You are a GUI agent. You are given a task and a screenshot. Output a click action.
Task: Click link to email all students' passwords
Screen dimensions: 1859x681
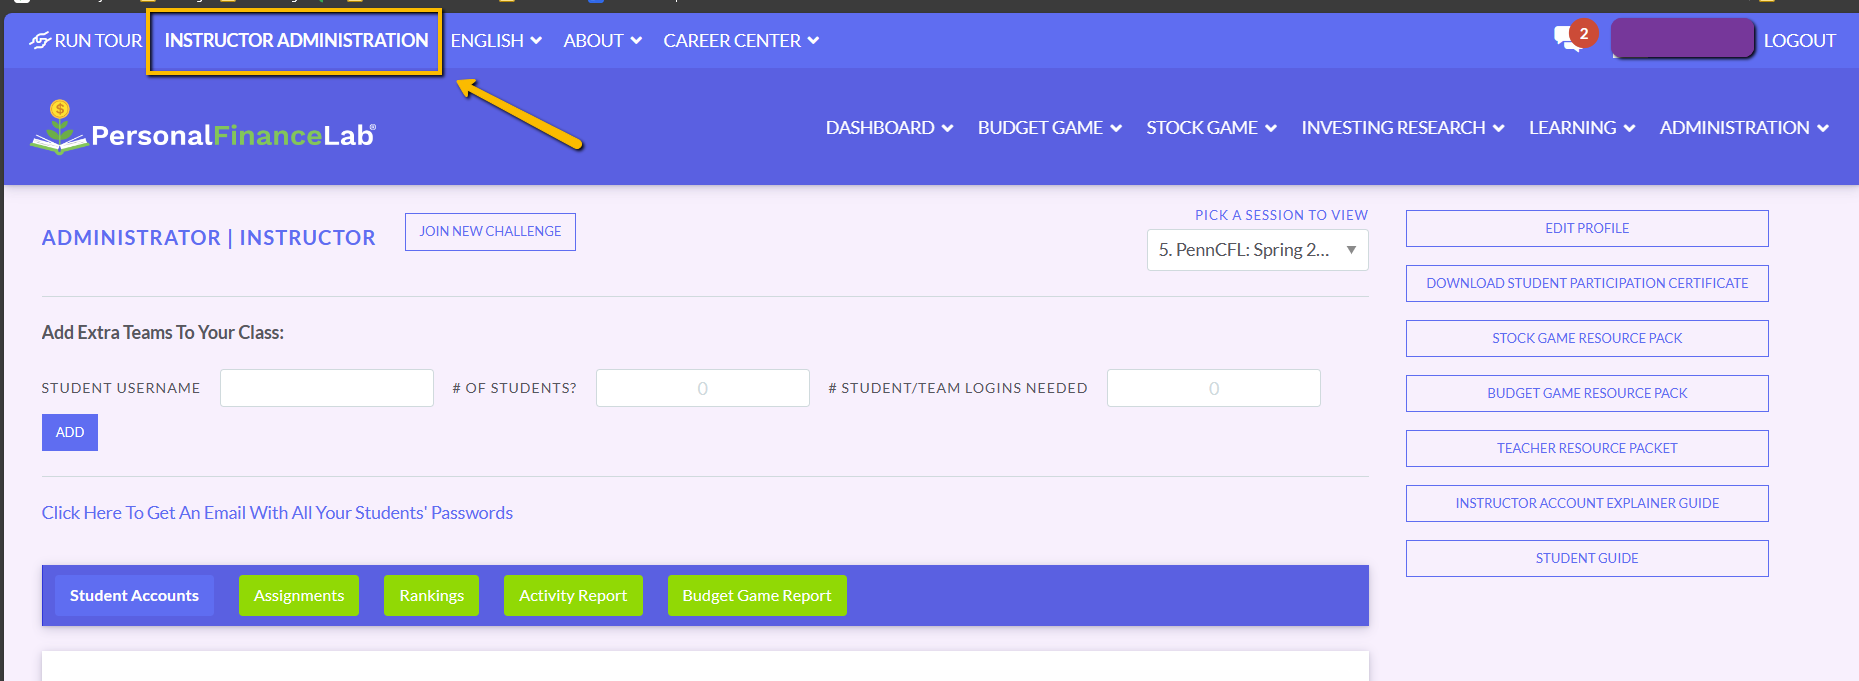[x=277, y=513]
